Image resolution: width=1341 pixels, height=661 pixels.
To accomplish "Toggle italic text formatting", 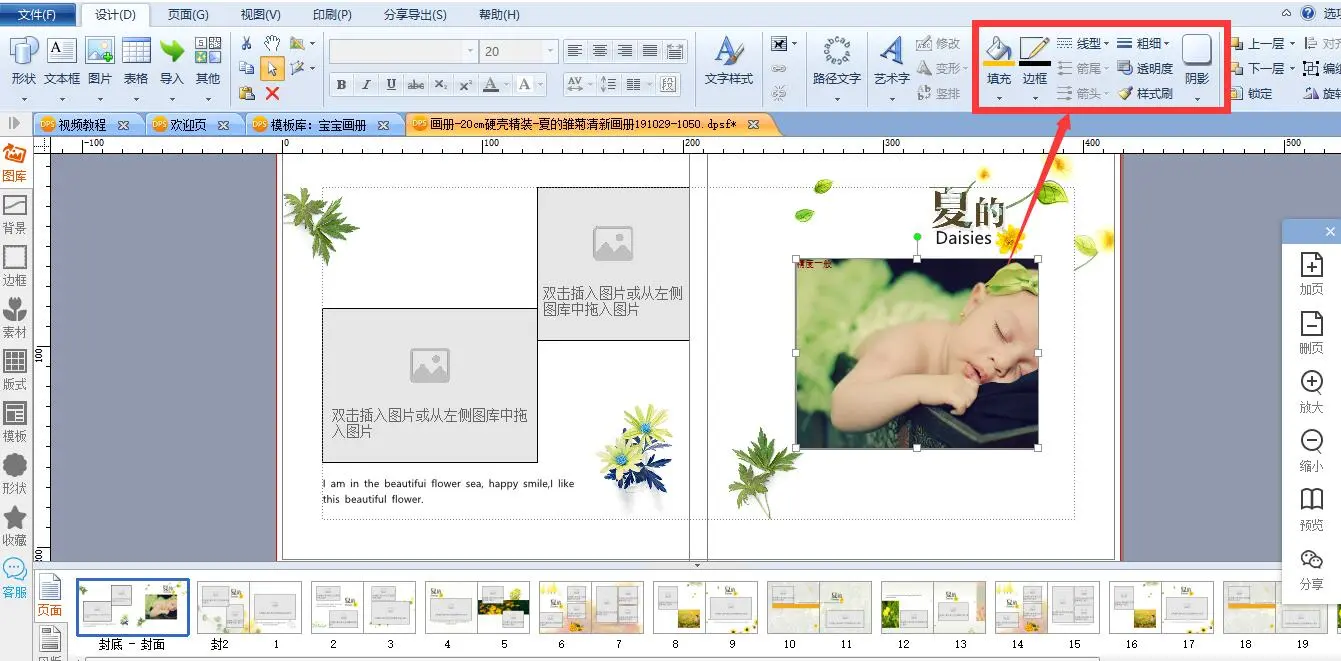I will pyautogui.click(x=366, y=85).
